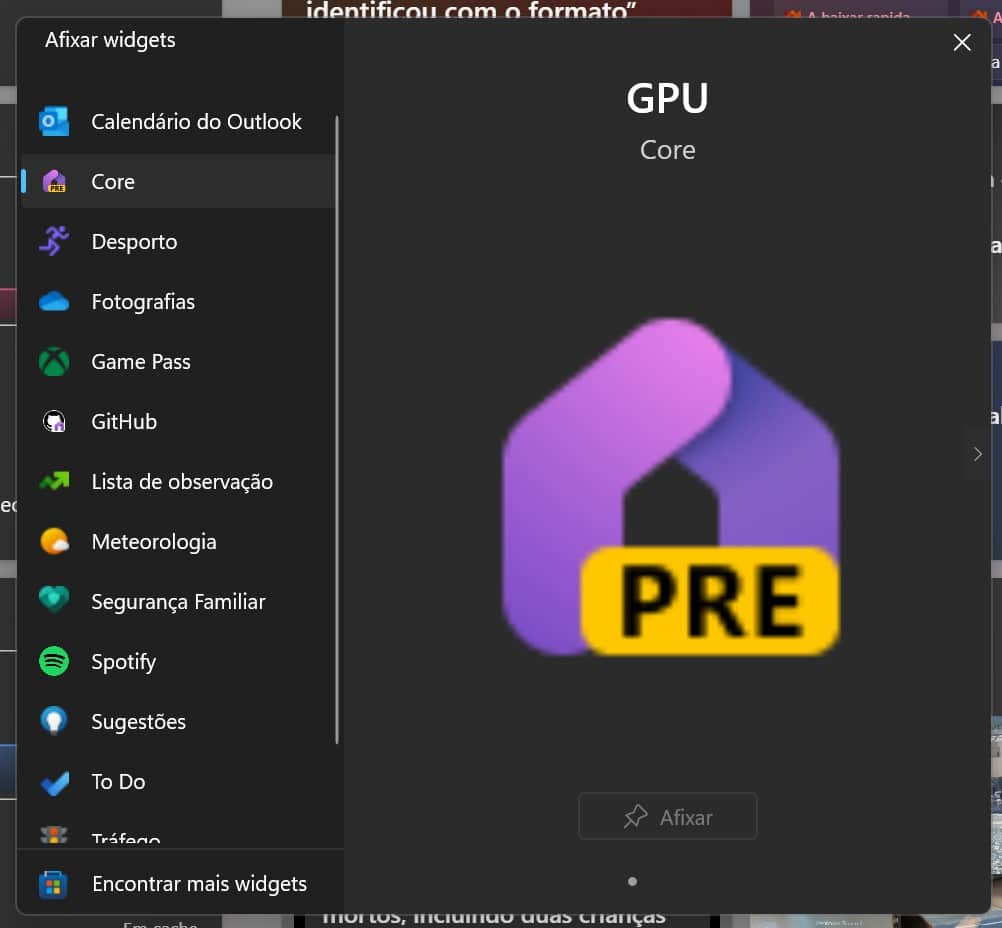Screen dimensions: 1002x928
Task: Click the widget list vertical scrollbar
Action: pyautogui.click(x=337, y=430)
